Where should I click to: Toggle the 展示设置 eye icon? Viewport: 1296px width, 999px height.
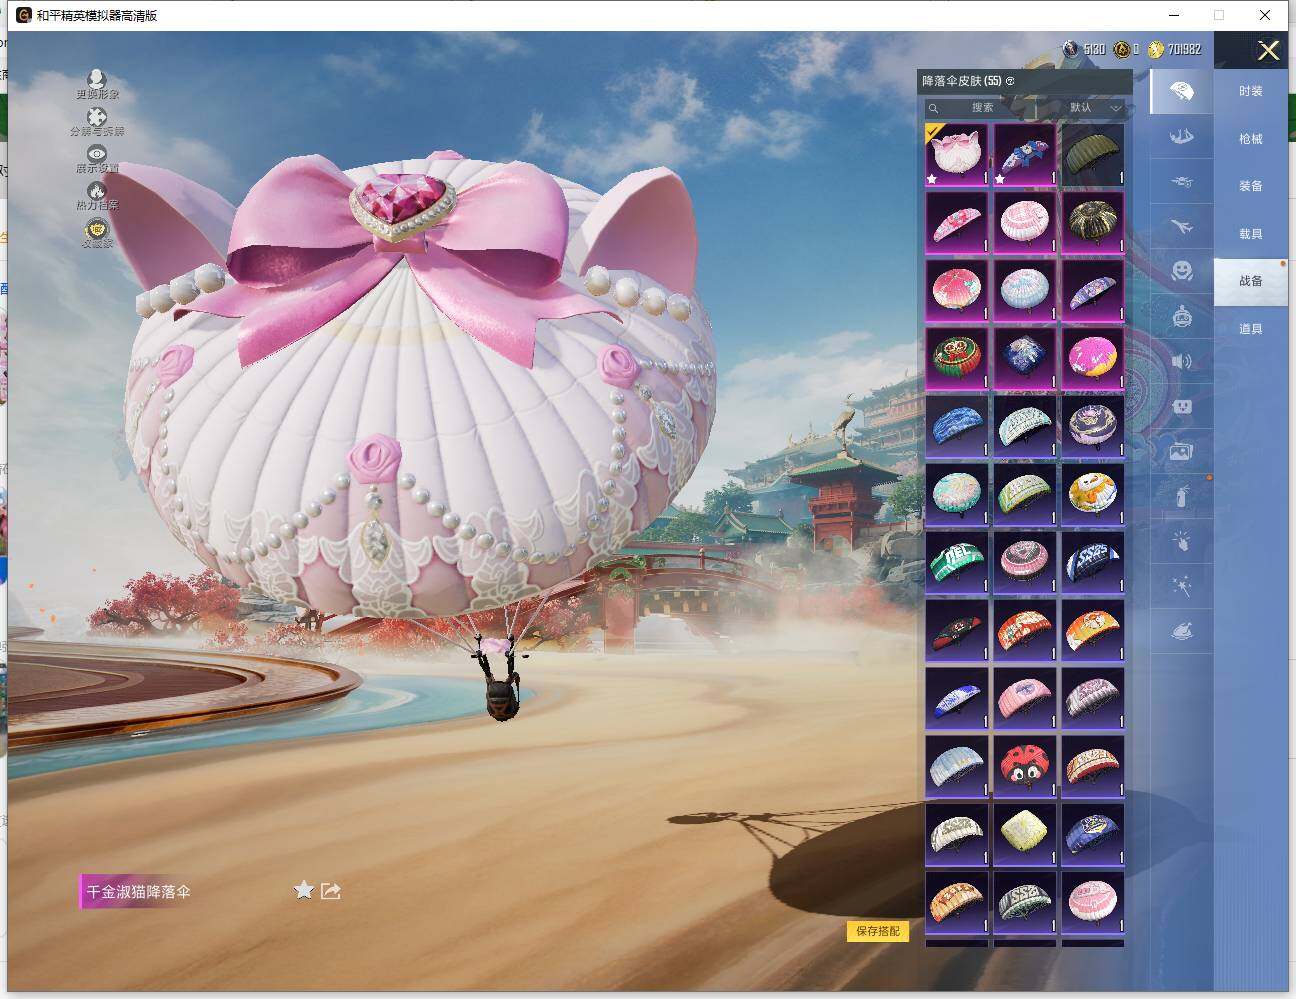point(96,154)
